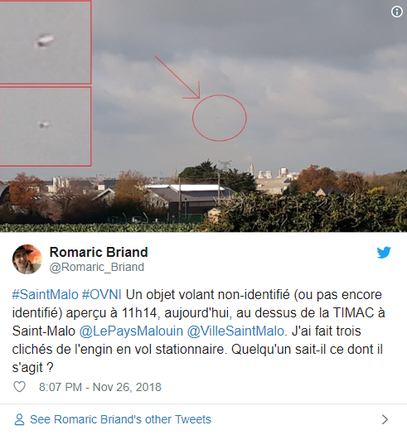This screenshot has height=435, width=407.
Task: Open the #SaintMalo hashtag
Action: pos(45,295)
